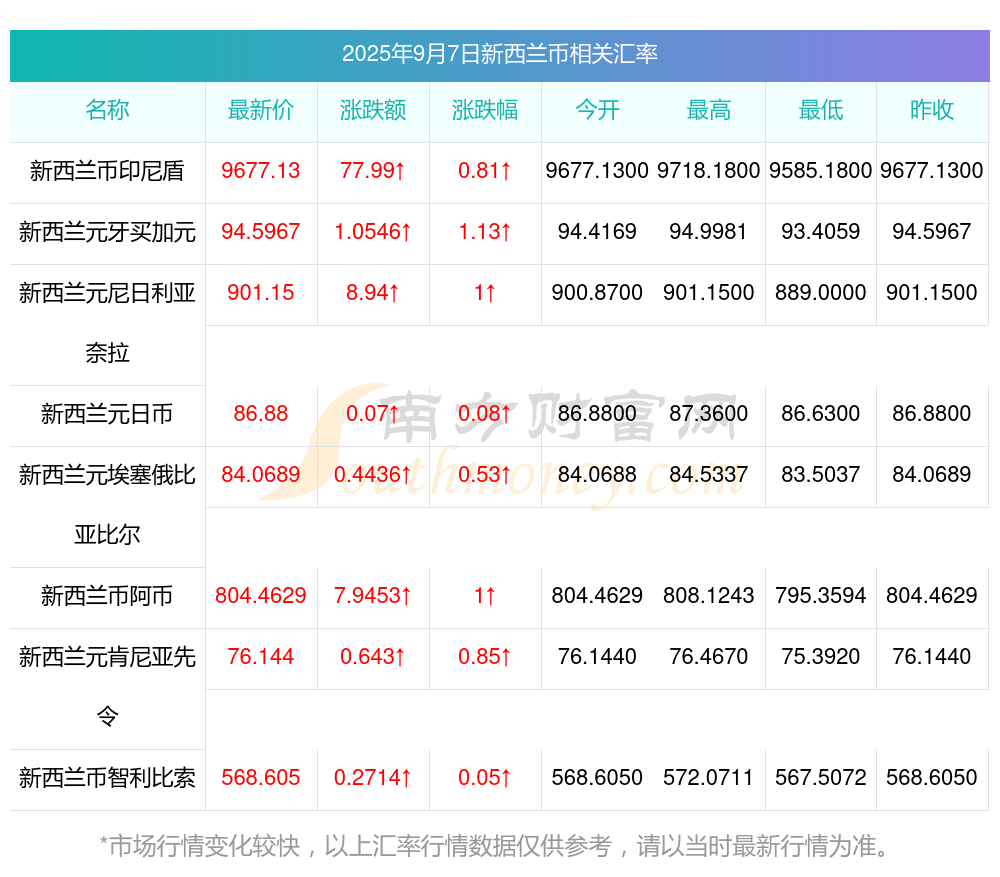Click the latest price 76.144
Screen dimensions: 1000x877
click(x=261, y=656)
